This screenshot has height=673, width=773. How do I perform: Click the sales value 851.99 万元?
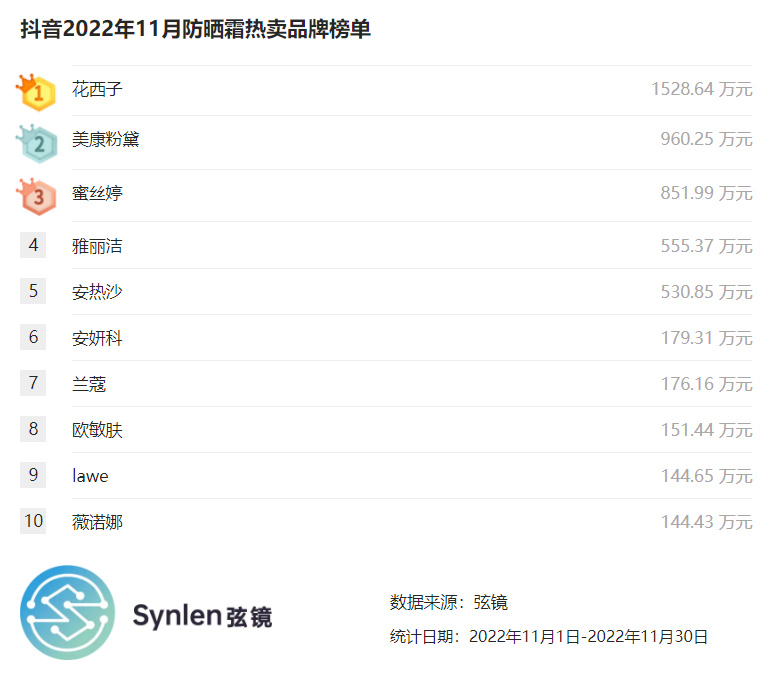click(706, 193)
